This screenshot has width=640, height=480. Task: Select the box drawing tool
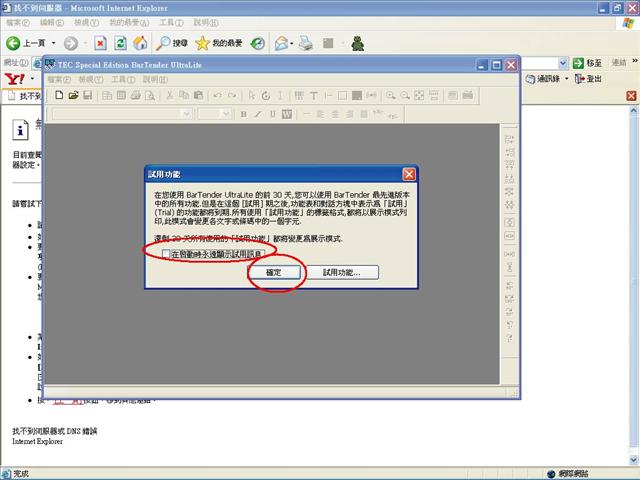342,95
